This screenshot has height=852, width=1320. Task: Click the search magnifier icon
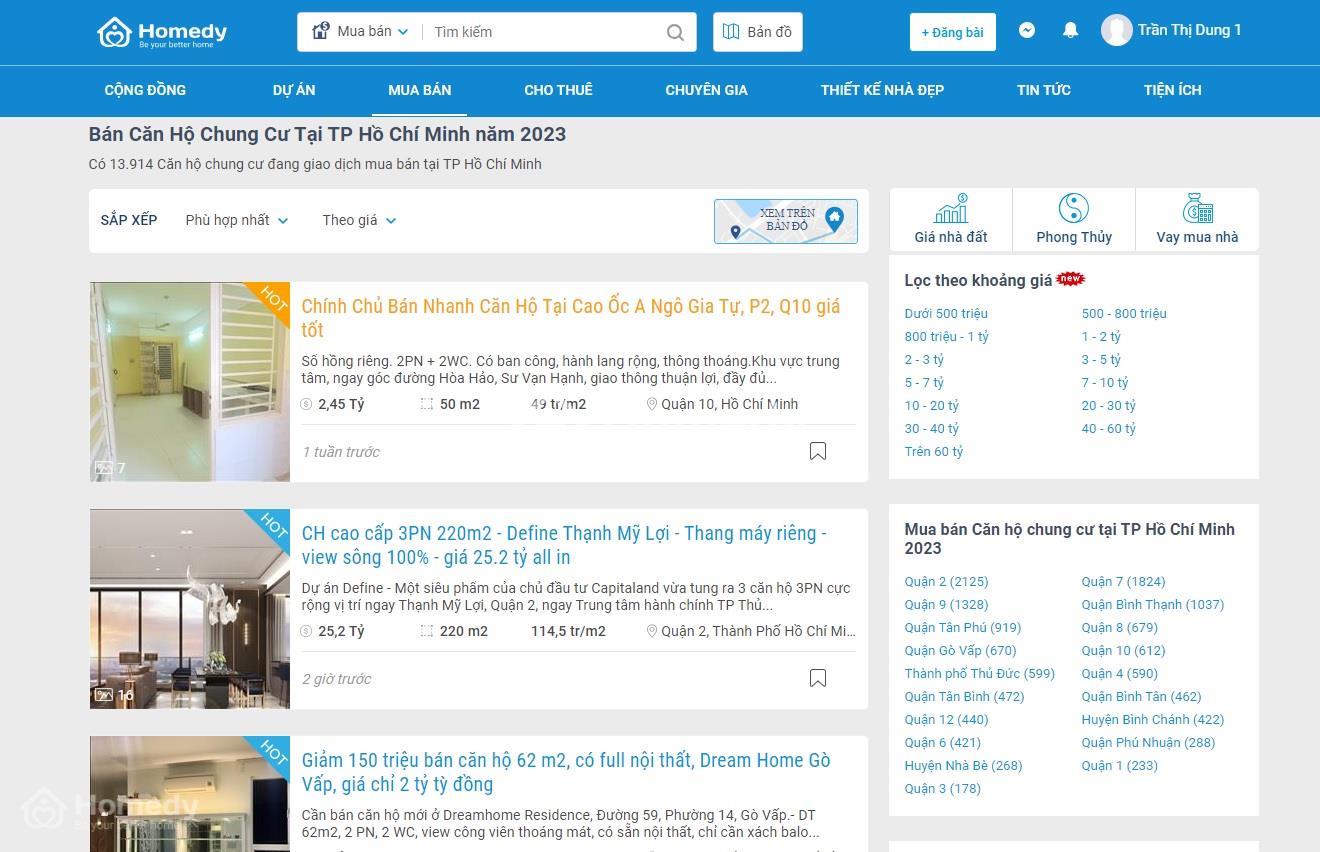click(x=676, y=32)
